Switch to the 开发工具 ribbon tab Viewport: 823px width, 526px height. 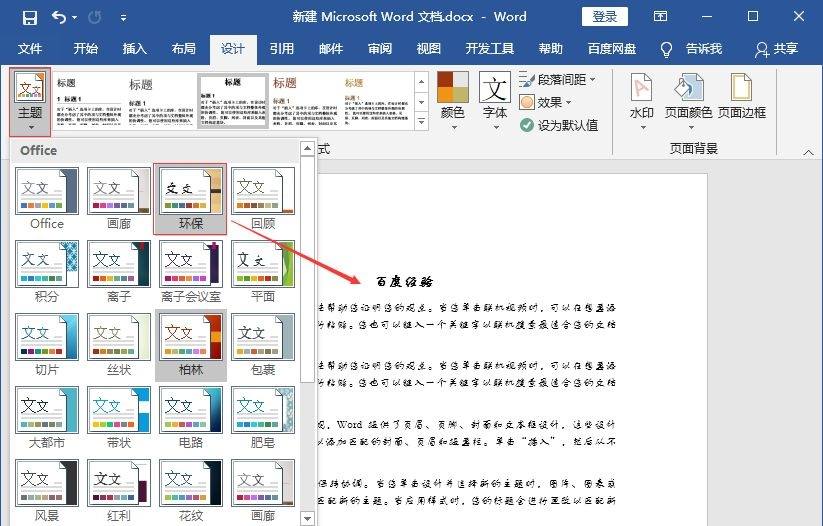point(490,49)
